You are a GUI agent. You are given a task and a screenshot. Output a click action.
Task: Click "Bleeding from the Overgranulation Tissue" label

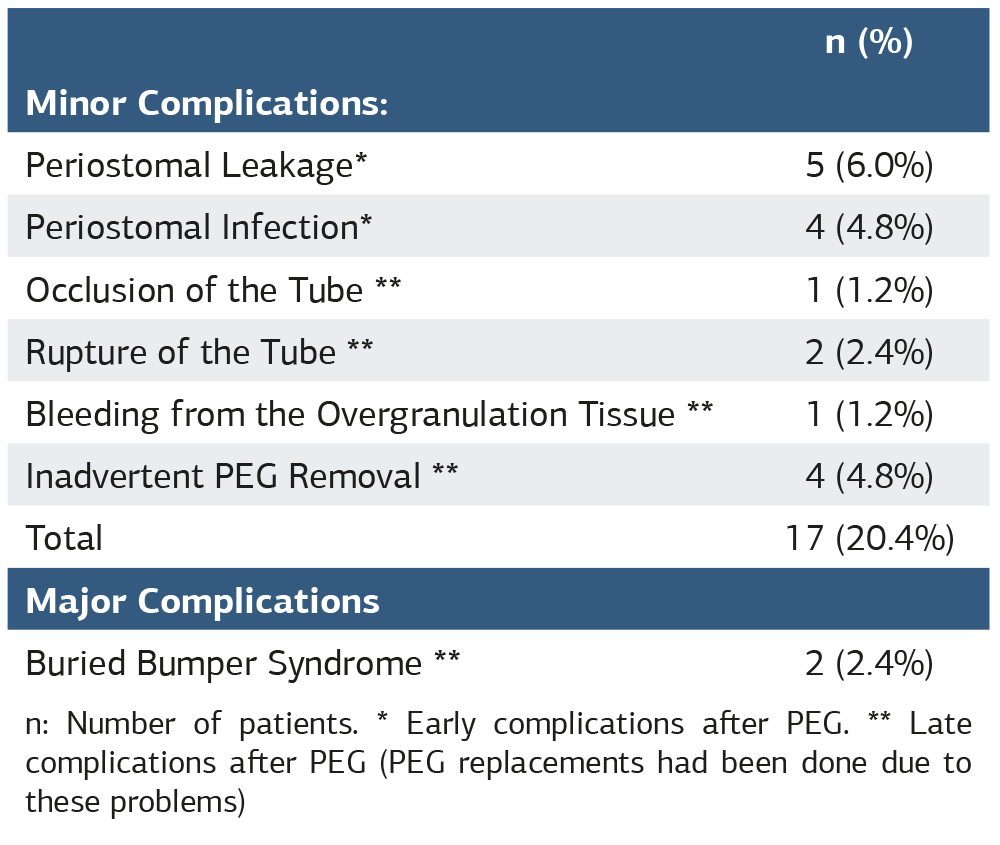[x=368, y=414]
